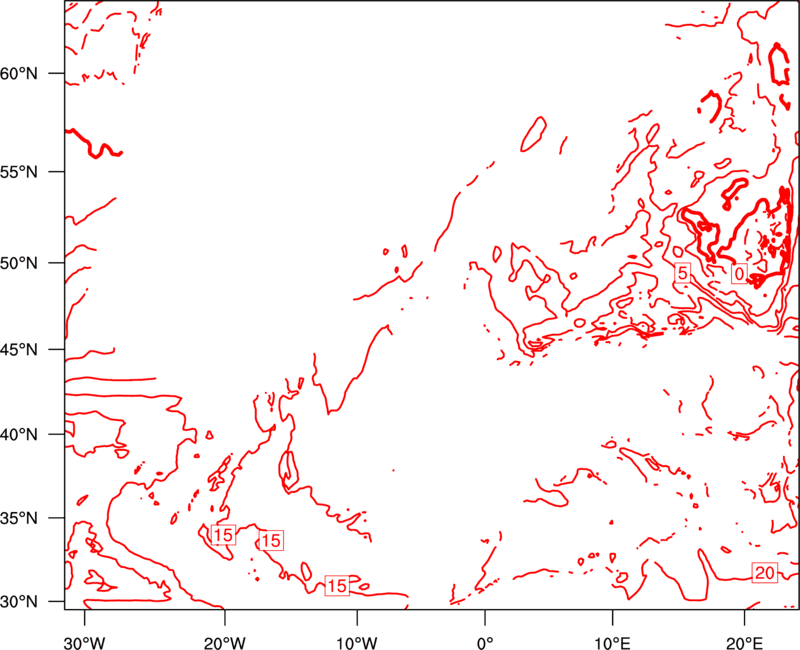Click the 50°N latitude label
This screenshot has width=800, height=650.
(19, 263)
